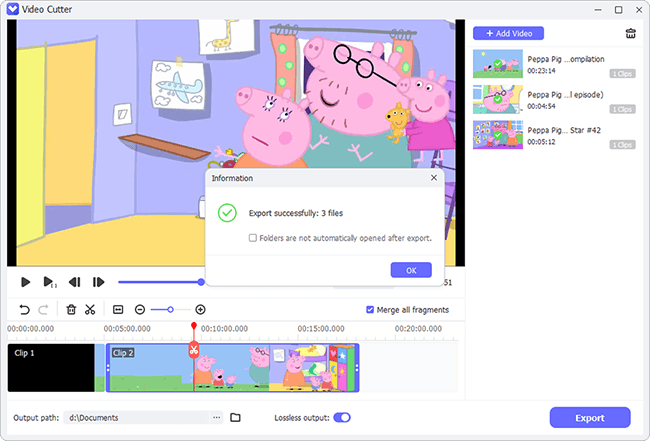Zoom in the timeline with plus icon
The width and height of the screenshot is (650, 441).
pos(200,310)
